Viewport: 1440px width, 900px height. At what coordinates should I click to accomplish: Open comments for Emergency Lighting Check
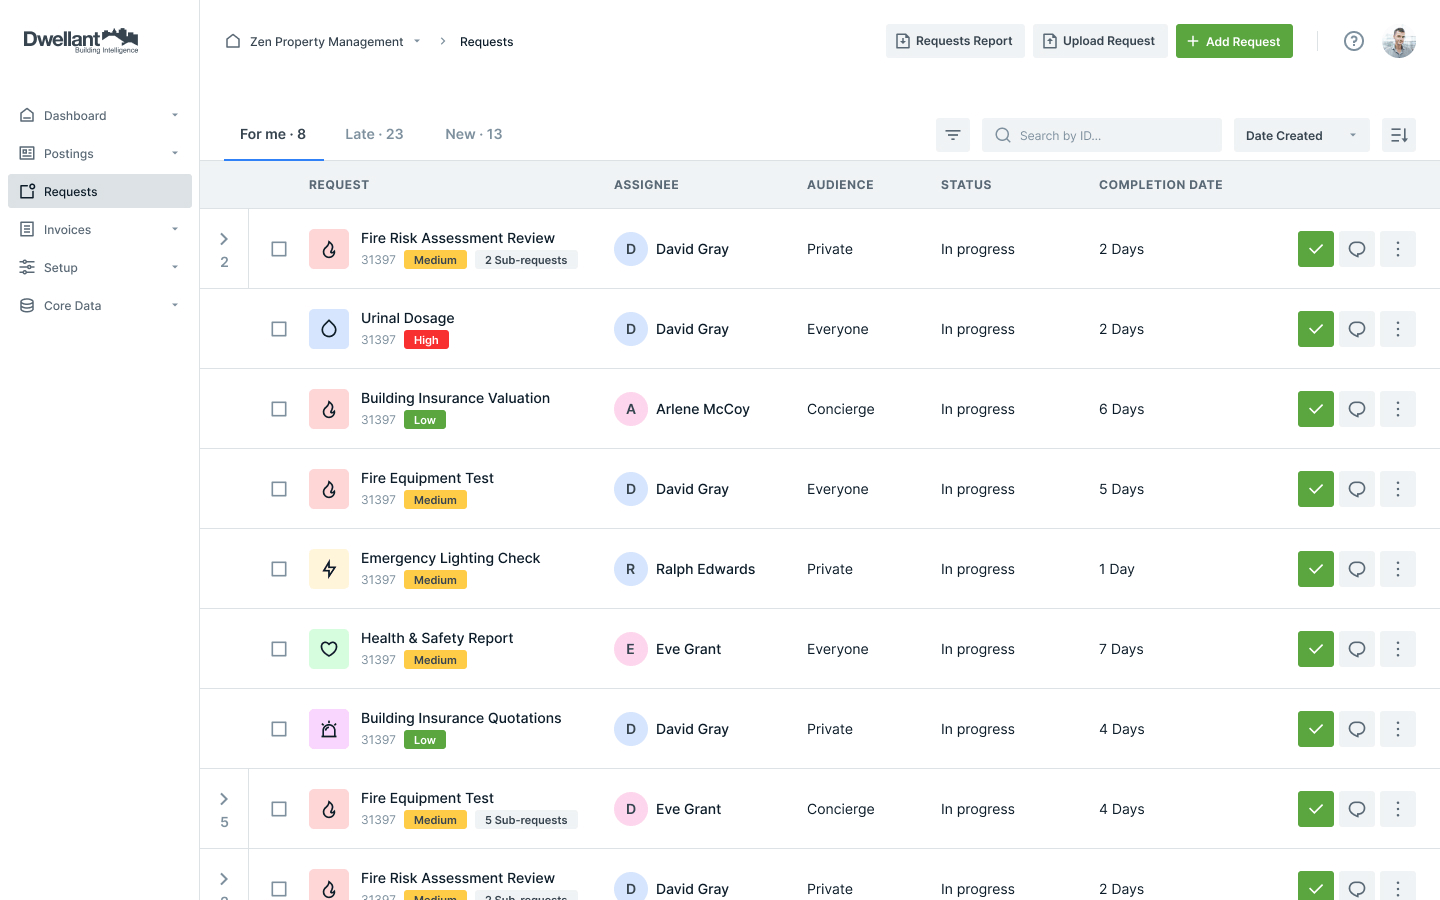pyautogui.click(x=1357, y=569)
